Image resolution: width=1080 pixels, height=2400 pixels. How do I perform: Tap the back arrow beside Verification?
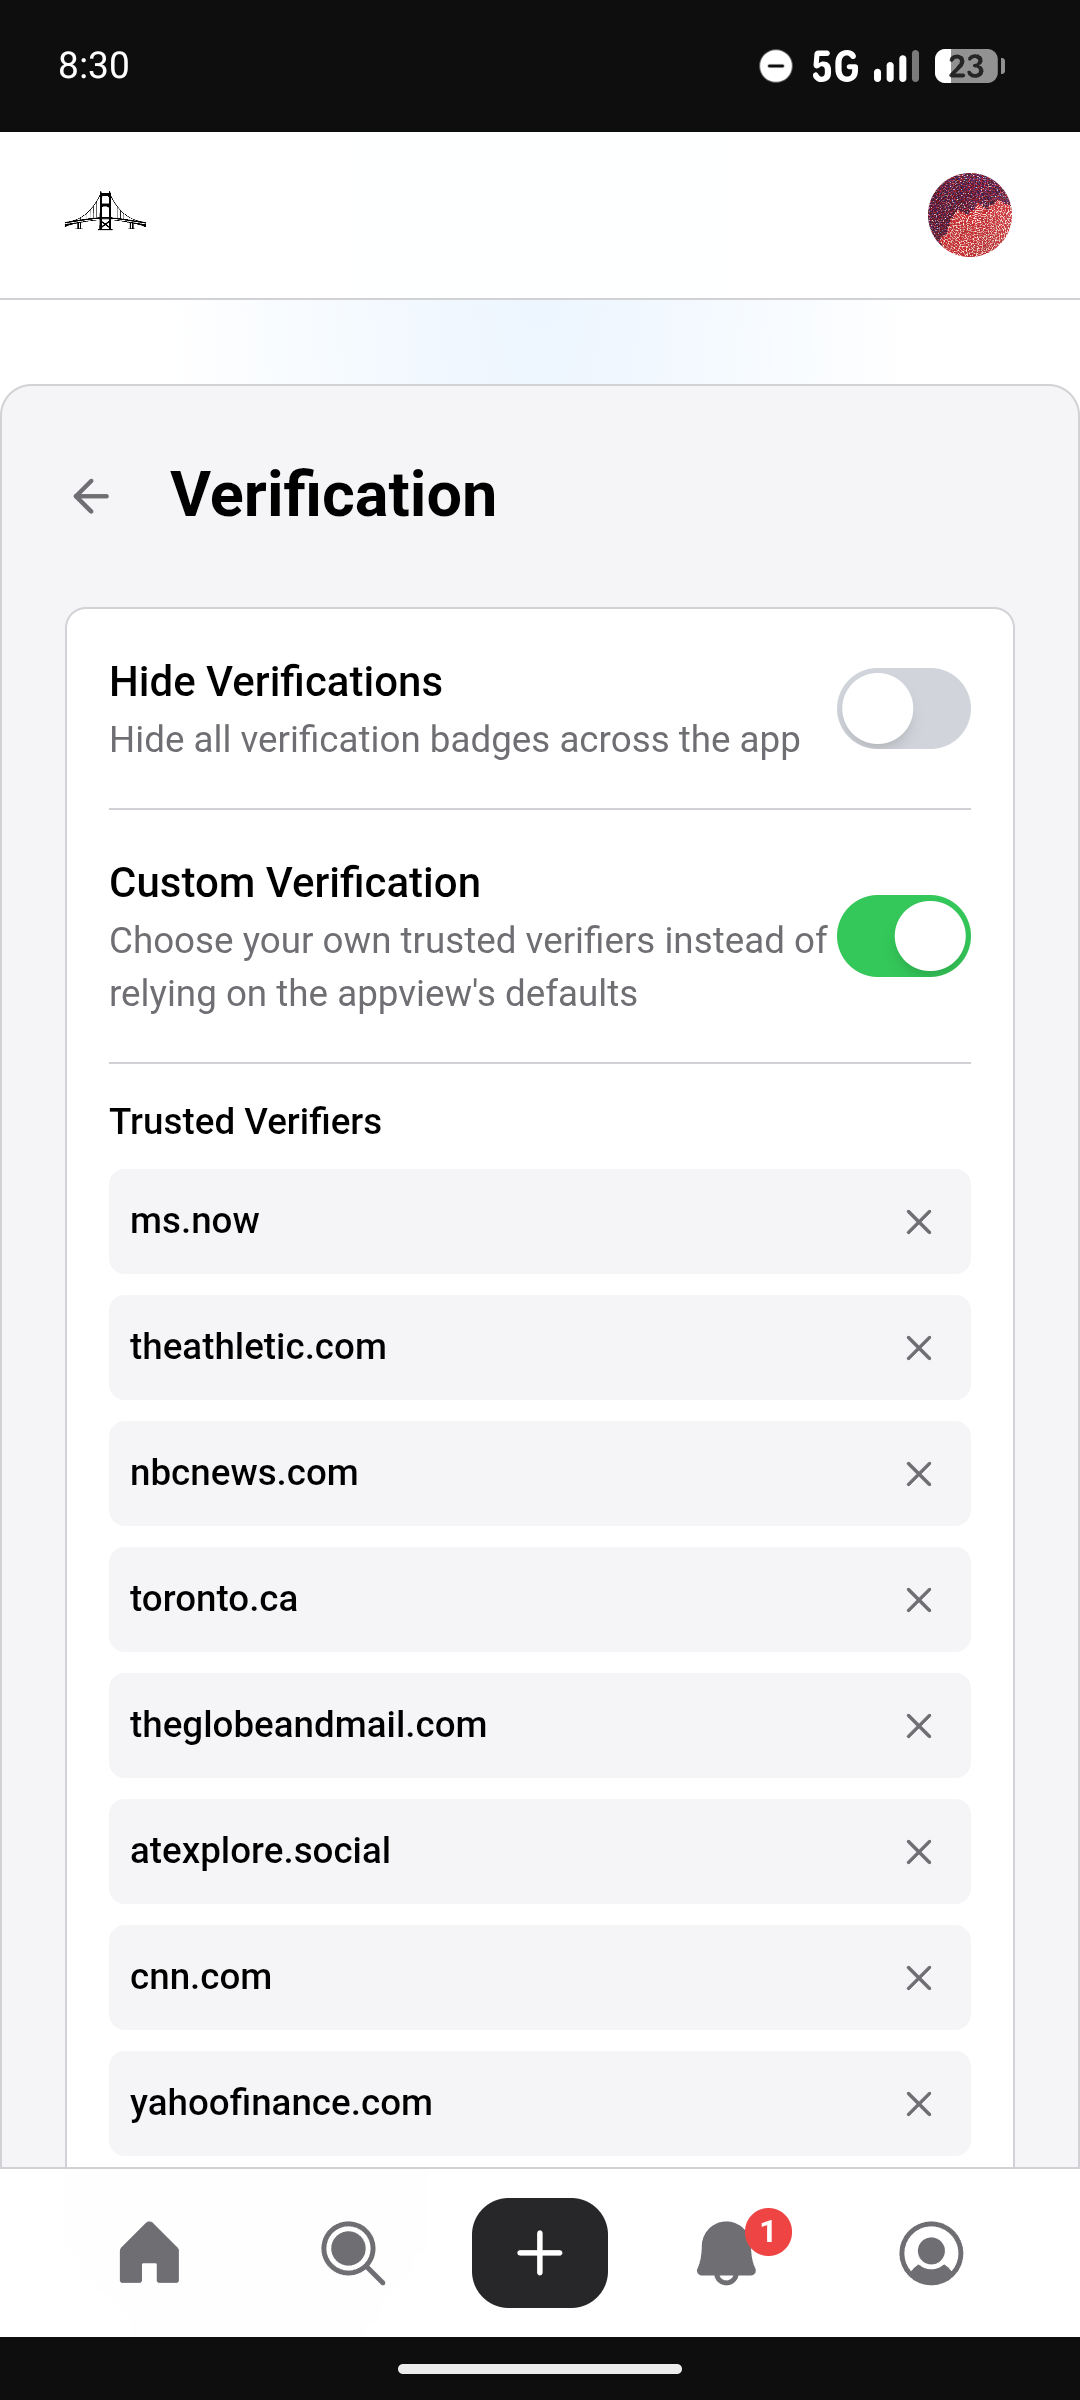91,496
